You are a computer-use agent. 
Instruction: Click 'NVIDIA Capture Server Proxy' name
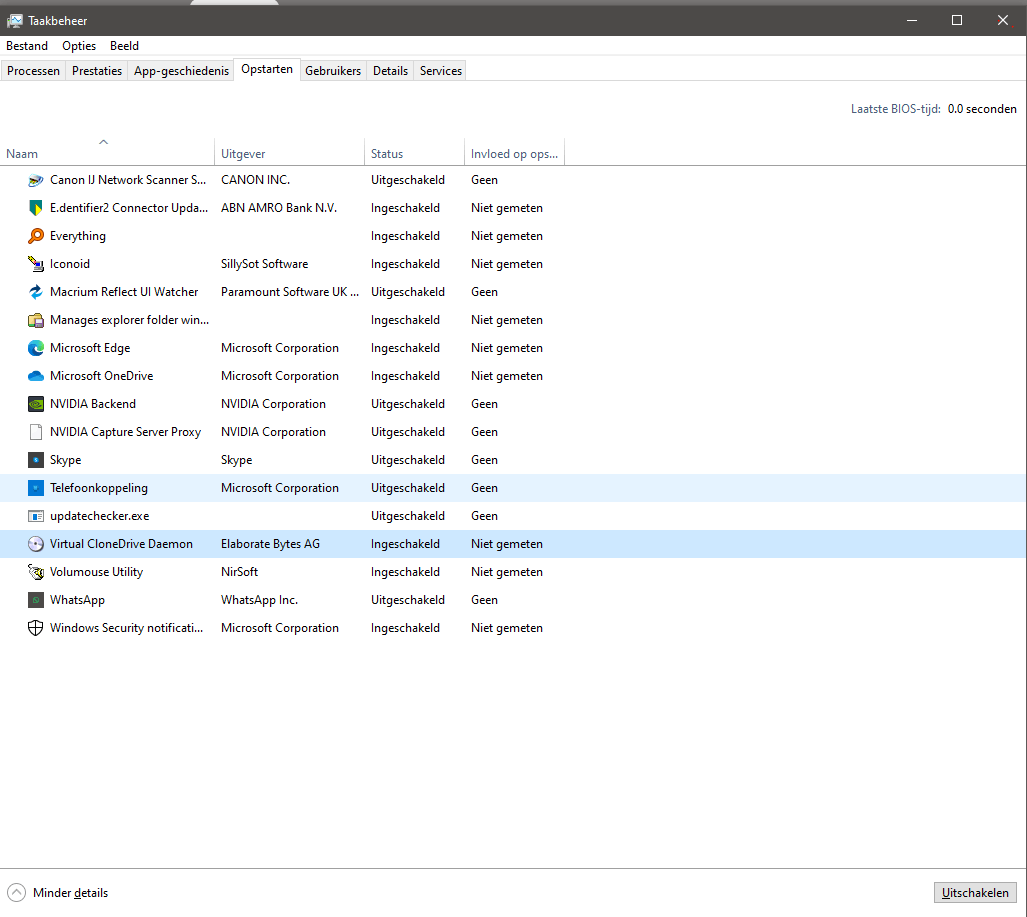125,432
